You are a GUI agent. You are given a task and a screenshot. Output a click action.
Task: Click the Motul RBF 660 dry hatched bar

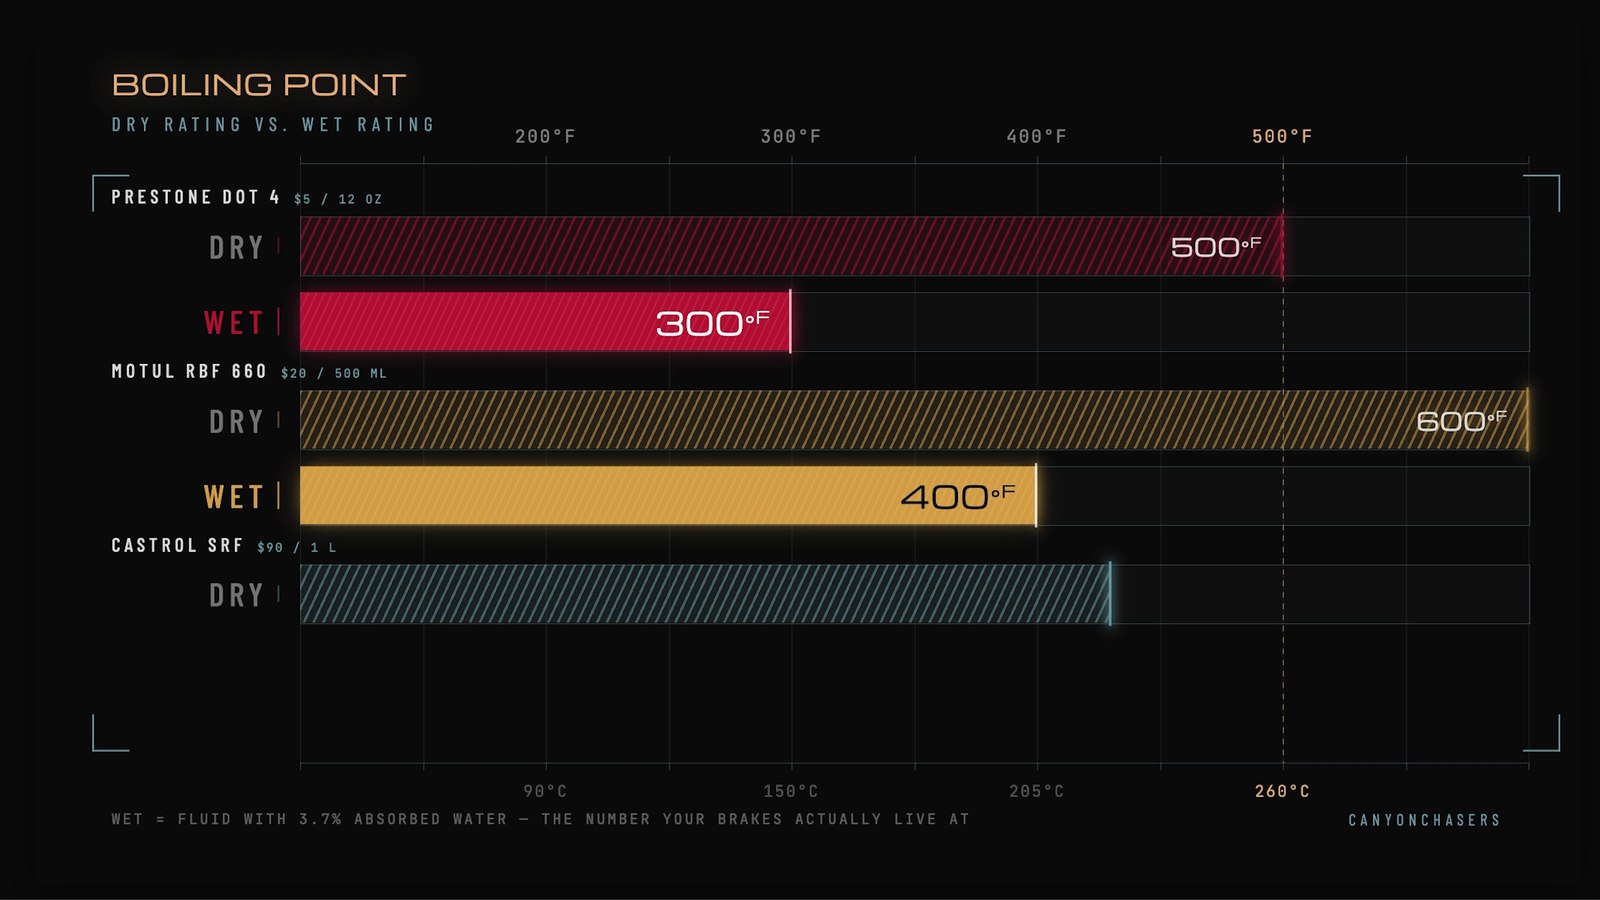pos(914,420)
